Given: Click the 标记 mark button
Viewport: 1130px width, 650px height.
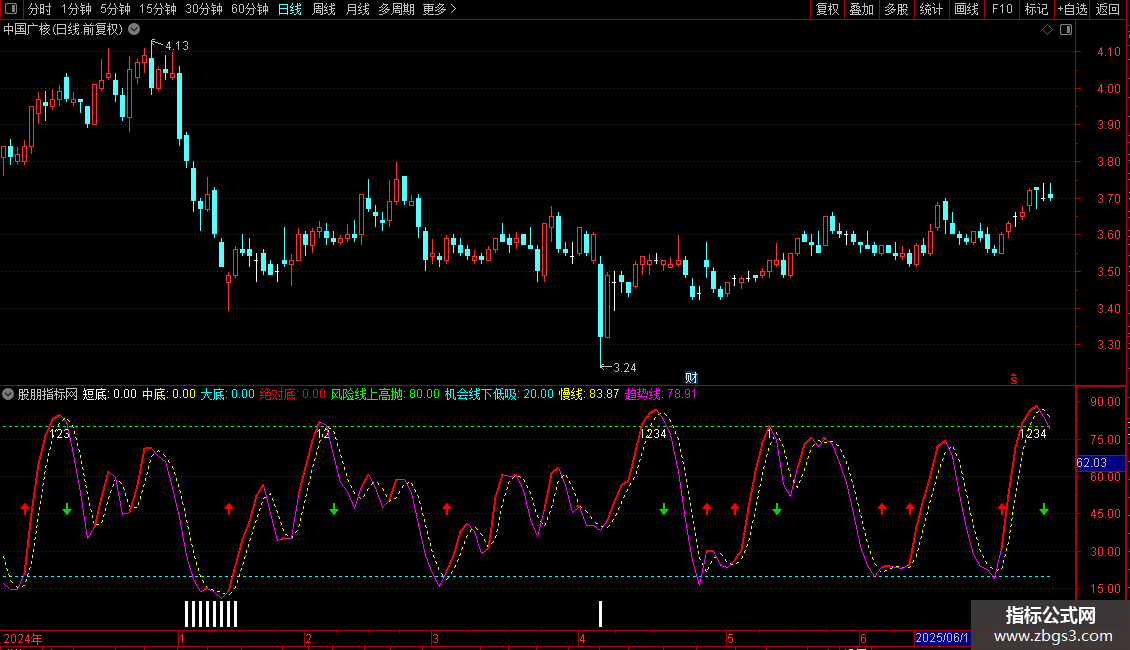Looking at the screenshot, I should pyautogui.click(x=1036, y=9).
